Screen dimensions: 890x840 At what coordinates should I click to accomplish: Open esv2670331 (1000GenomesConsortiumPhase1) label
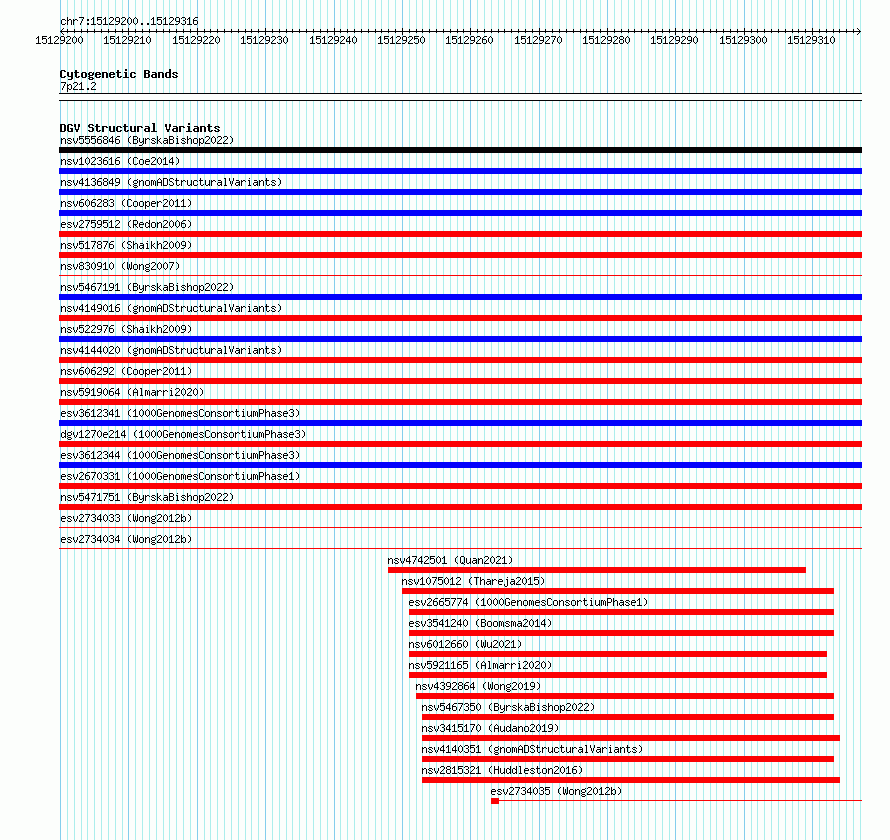pyautogui.click(x=180, y=476)
